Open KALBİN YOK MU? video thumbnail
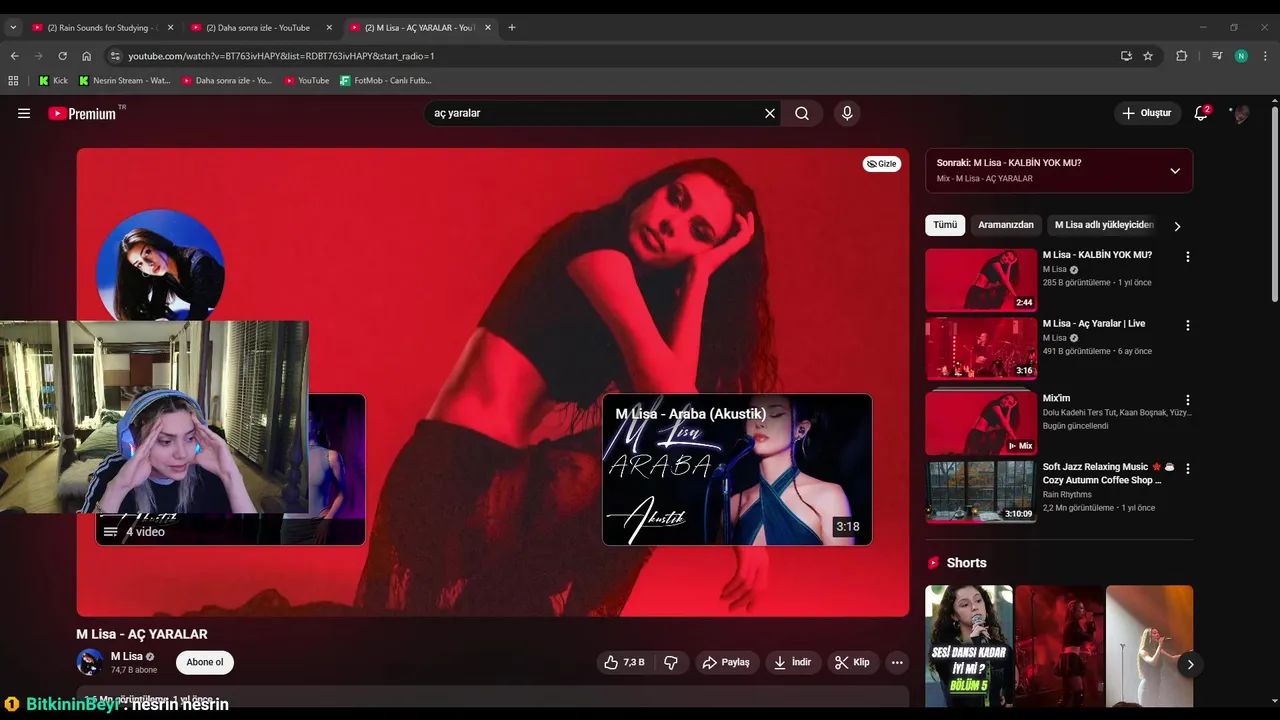This screenshot has height=720, width=1280. point(981,280)
